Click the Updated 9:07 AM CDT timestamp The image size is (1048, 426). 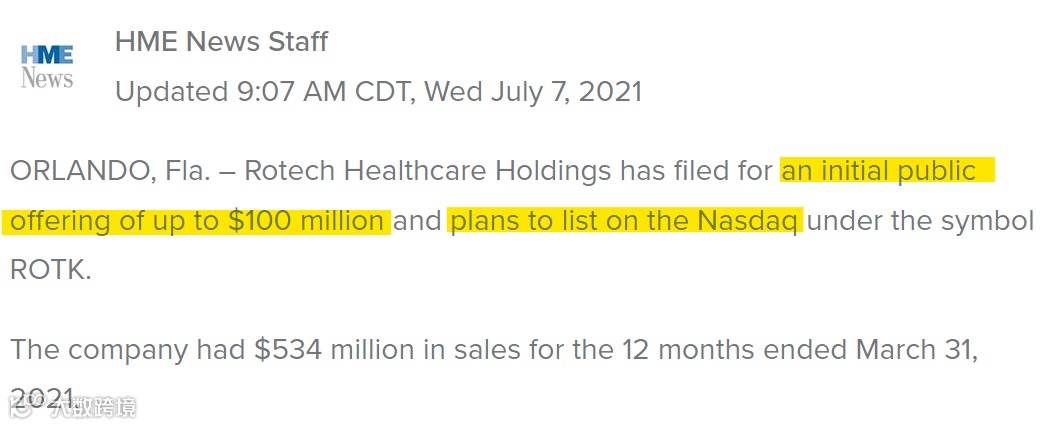pyautogui.click(x=263, y=92)
